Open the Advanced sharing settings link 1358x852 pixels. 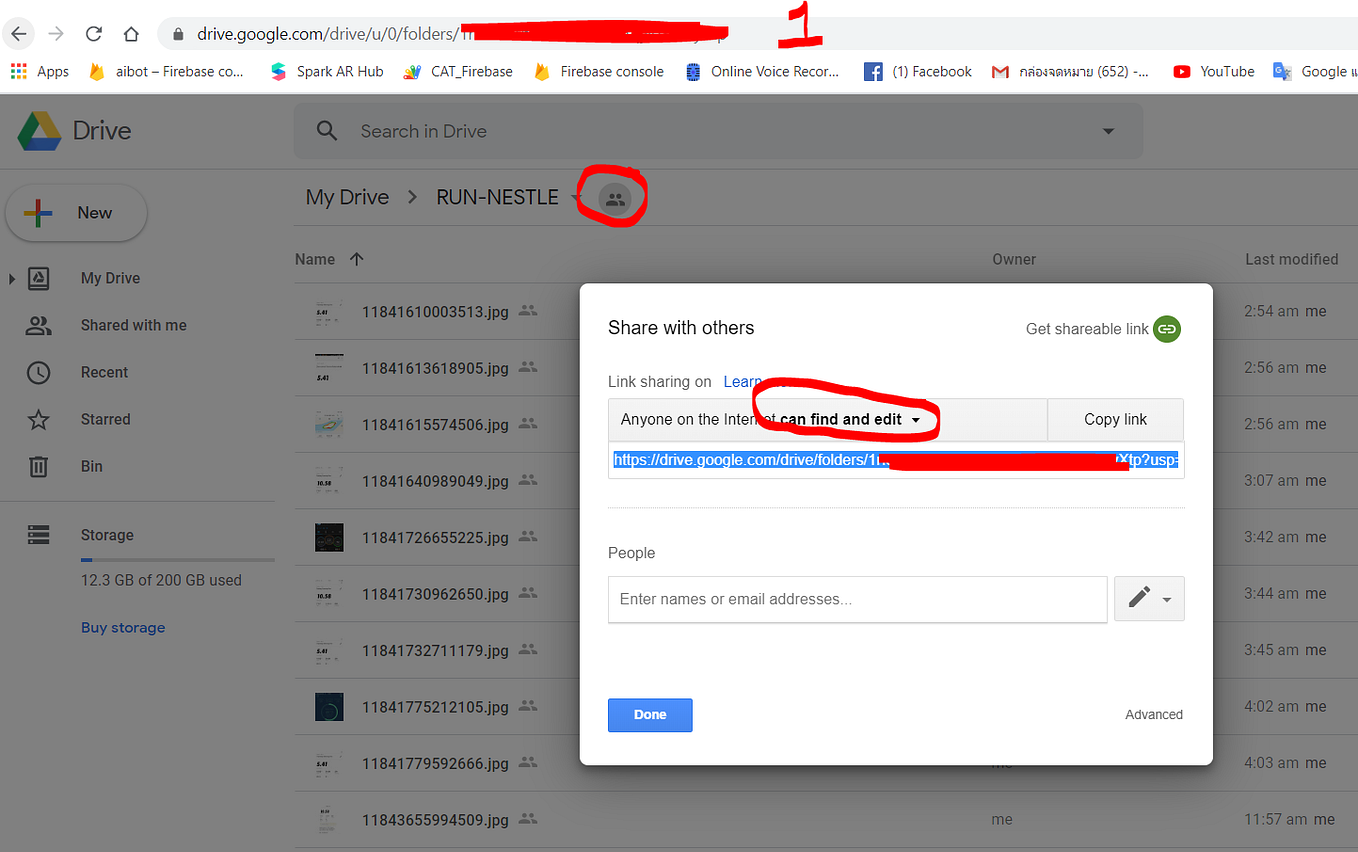(x=1153, y=714)
